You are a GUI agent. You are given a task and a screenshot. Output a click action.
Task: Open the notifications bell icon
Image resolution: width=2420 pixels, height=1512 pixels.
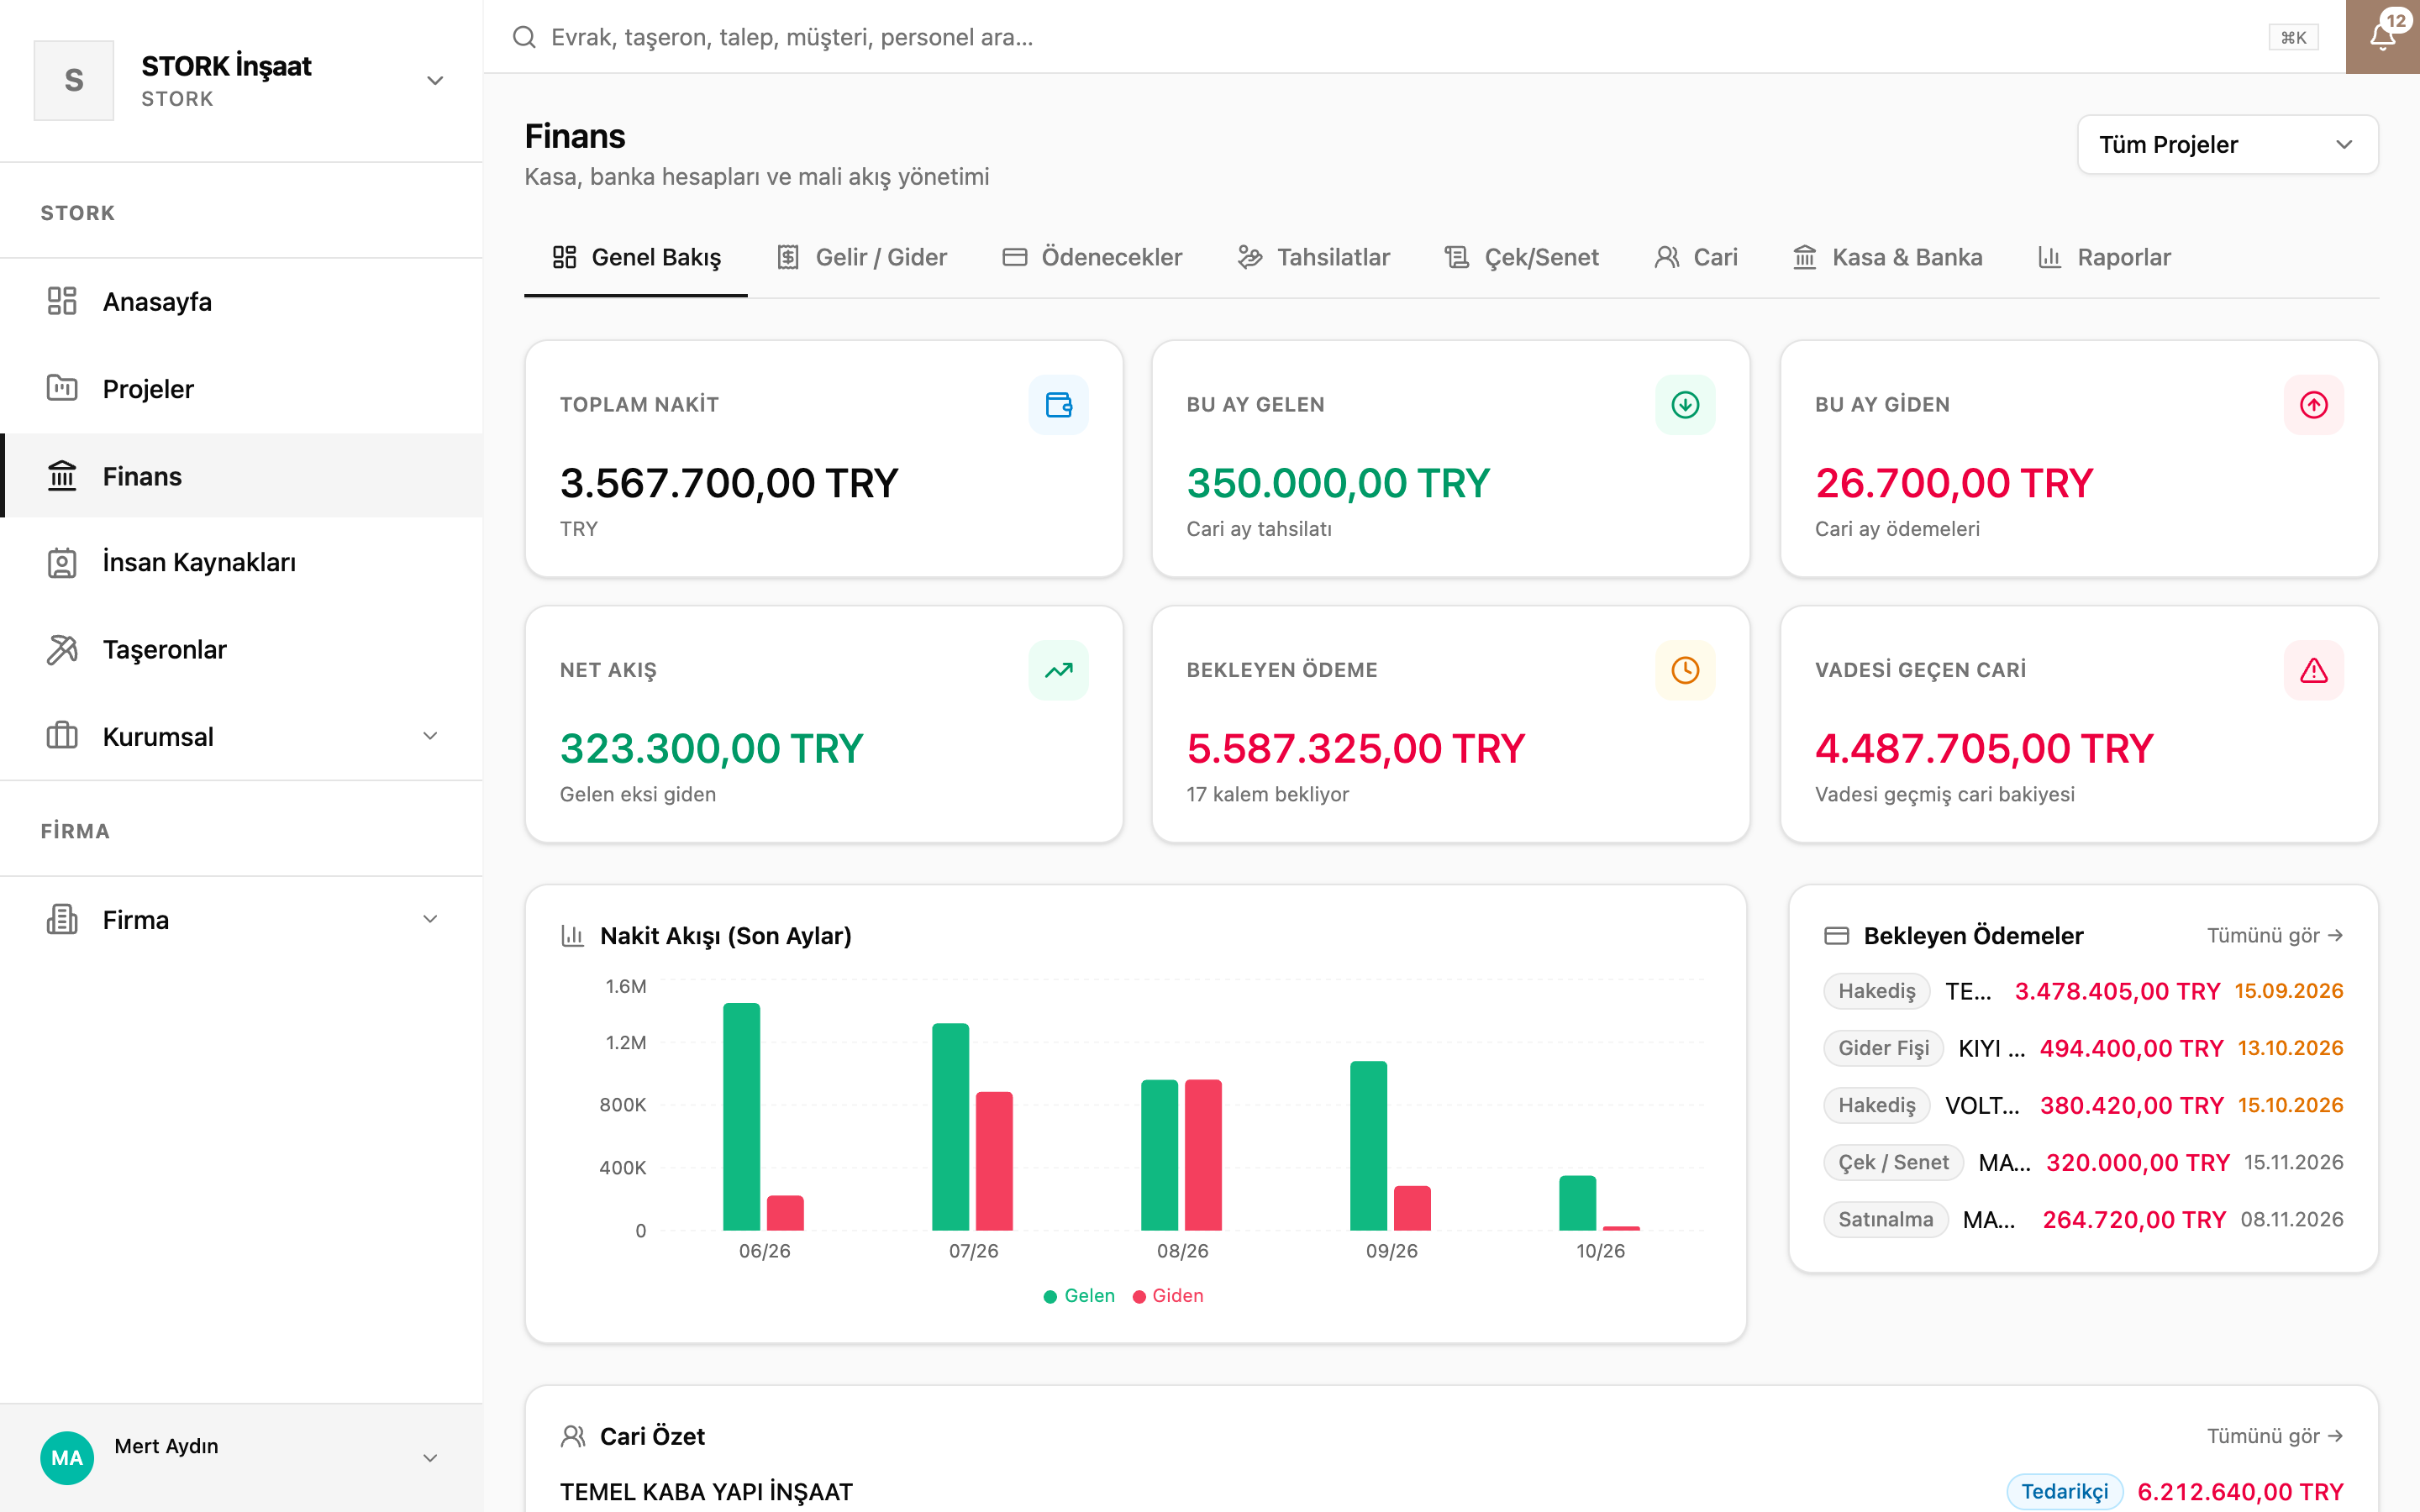(2382, 37)
